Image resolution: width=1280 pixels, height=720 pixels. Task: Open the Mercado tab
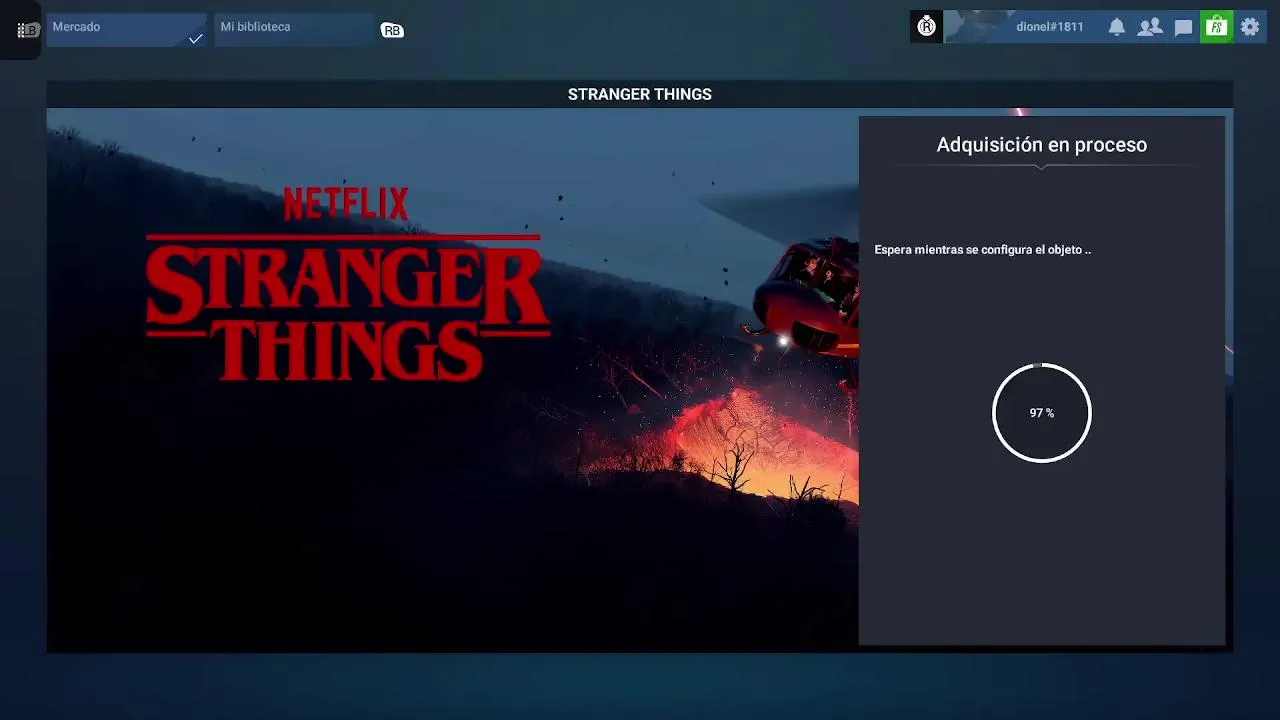tap(126, 29)
